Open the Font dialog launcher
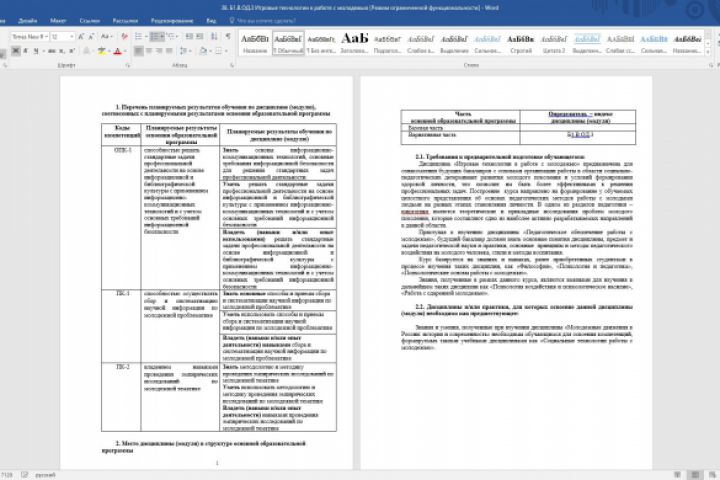 click(128, 66)
